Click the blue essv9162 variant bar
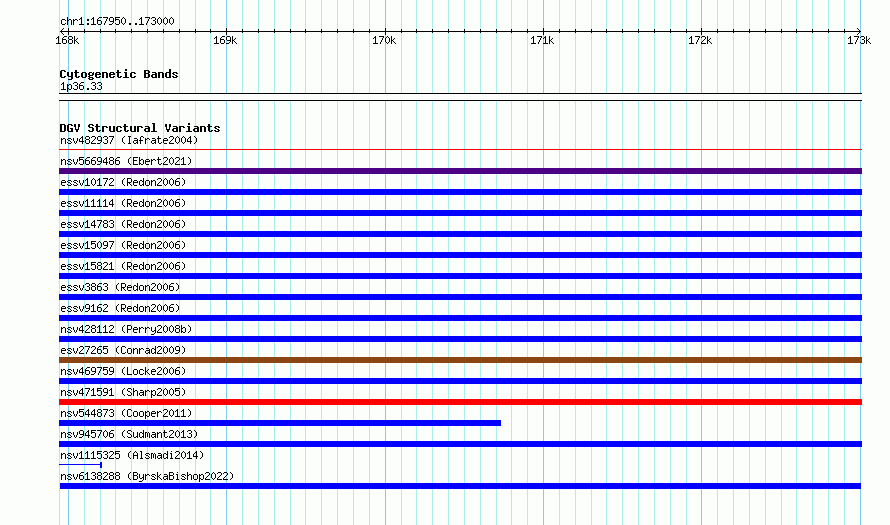 (x=460, y=318)
